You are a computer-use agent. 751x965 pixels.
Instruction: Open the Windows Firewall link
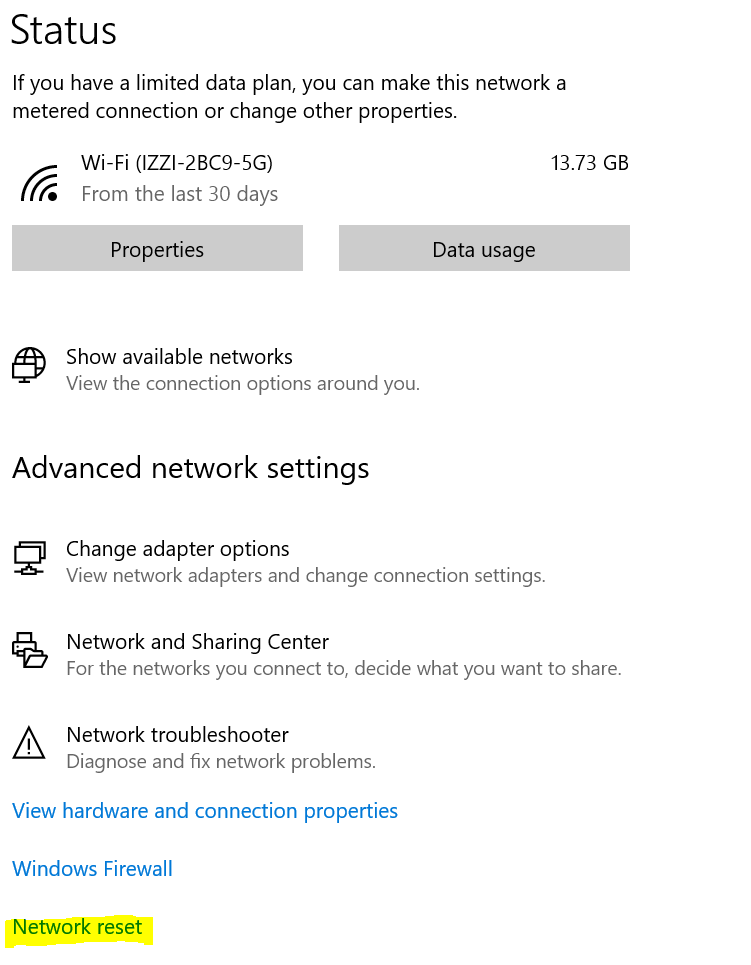(x=92, y=869)
